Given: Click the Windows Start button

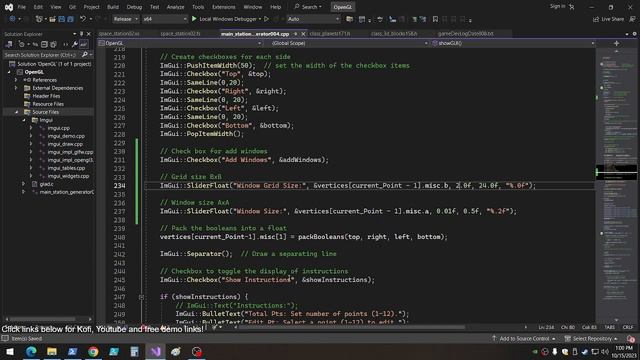Looking at the screenshot, I should tap(10, 351).
